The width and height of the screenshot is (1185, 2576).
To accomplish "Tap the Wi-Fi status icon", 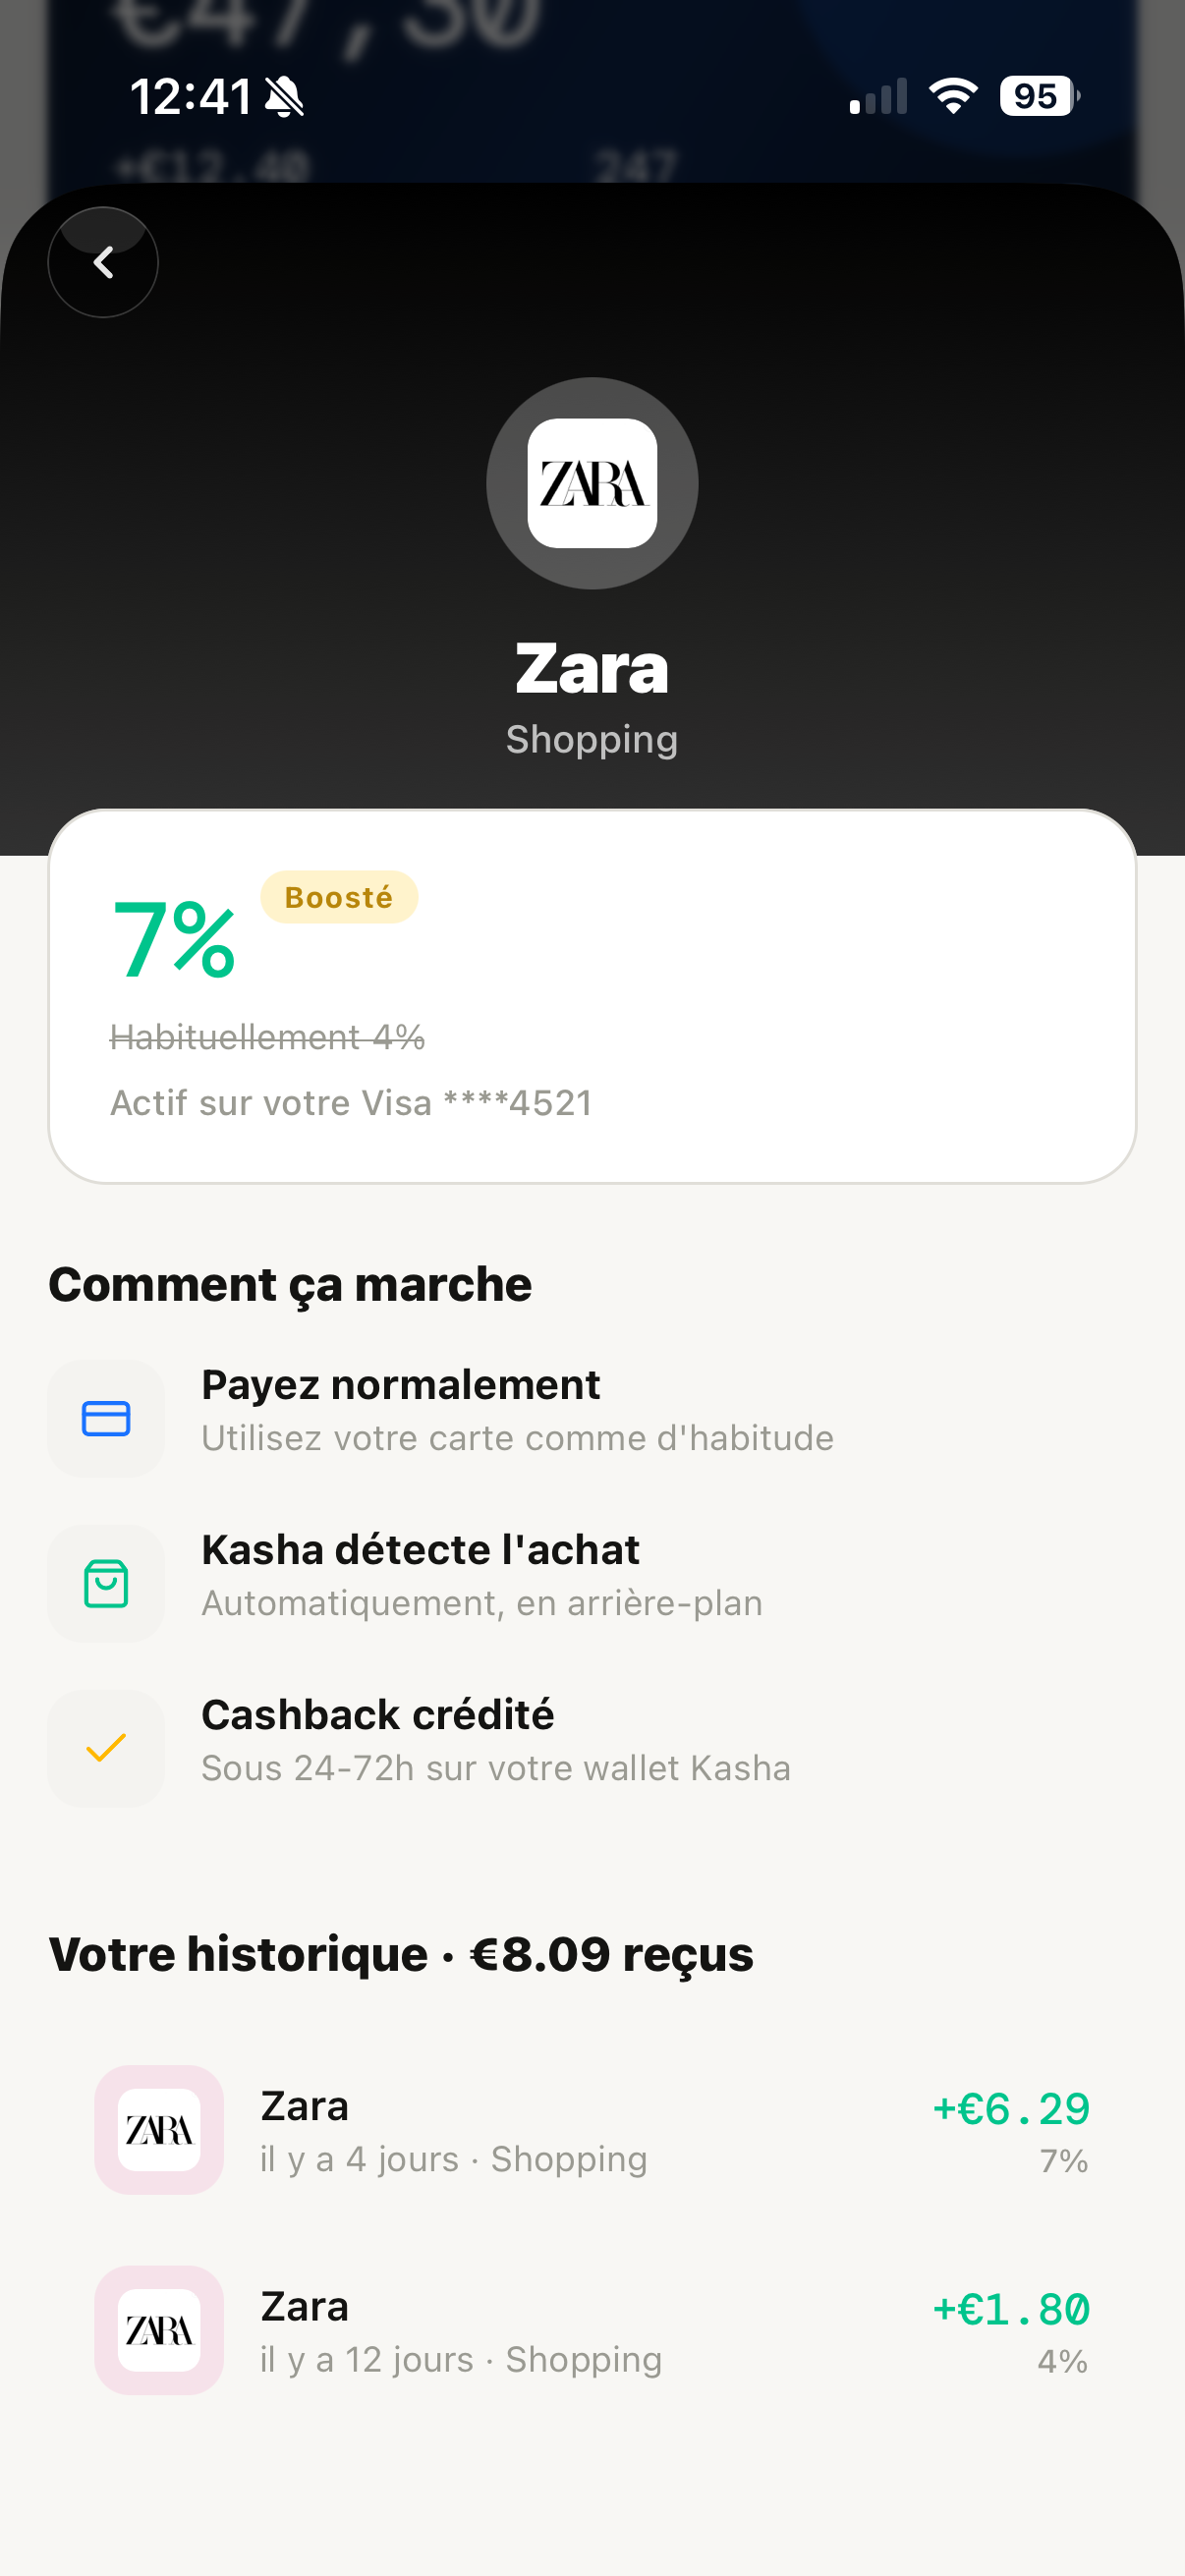I will [953, 96].
